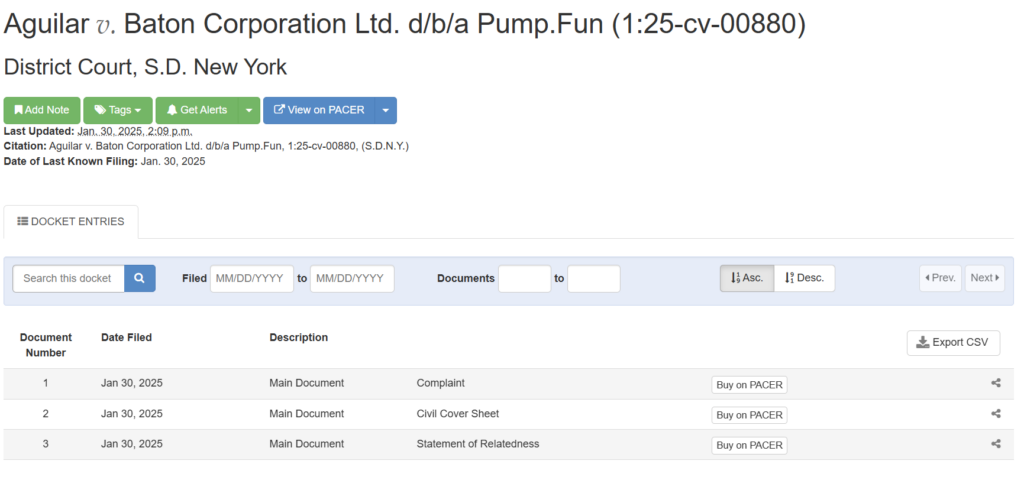Image resolution: width=1024 pixels, height=490 pixels.
Task: Click the Add Note button
Action: pyautogui.click(x=42, y=110)
